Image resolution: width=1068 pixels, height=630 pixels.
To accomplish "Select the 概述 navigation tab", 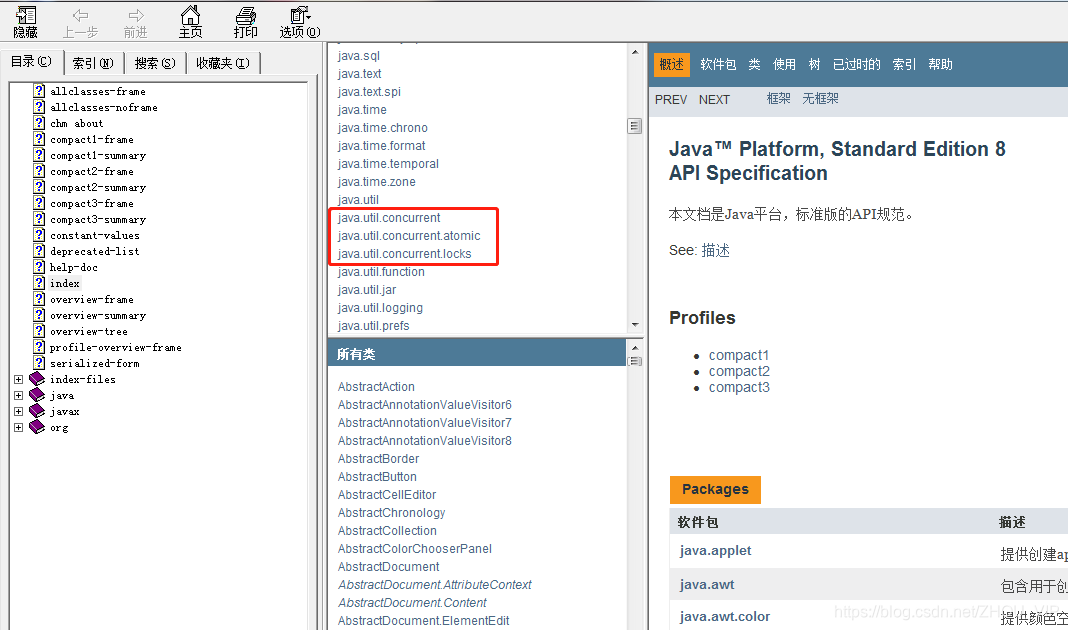I will [x=672, y=64].
